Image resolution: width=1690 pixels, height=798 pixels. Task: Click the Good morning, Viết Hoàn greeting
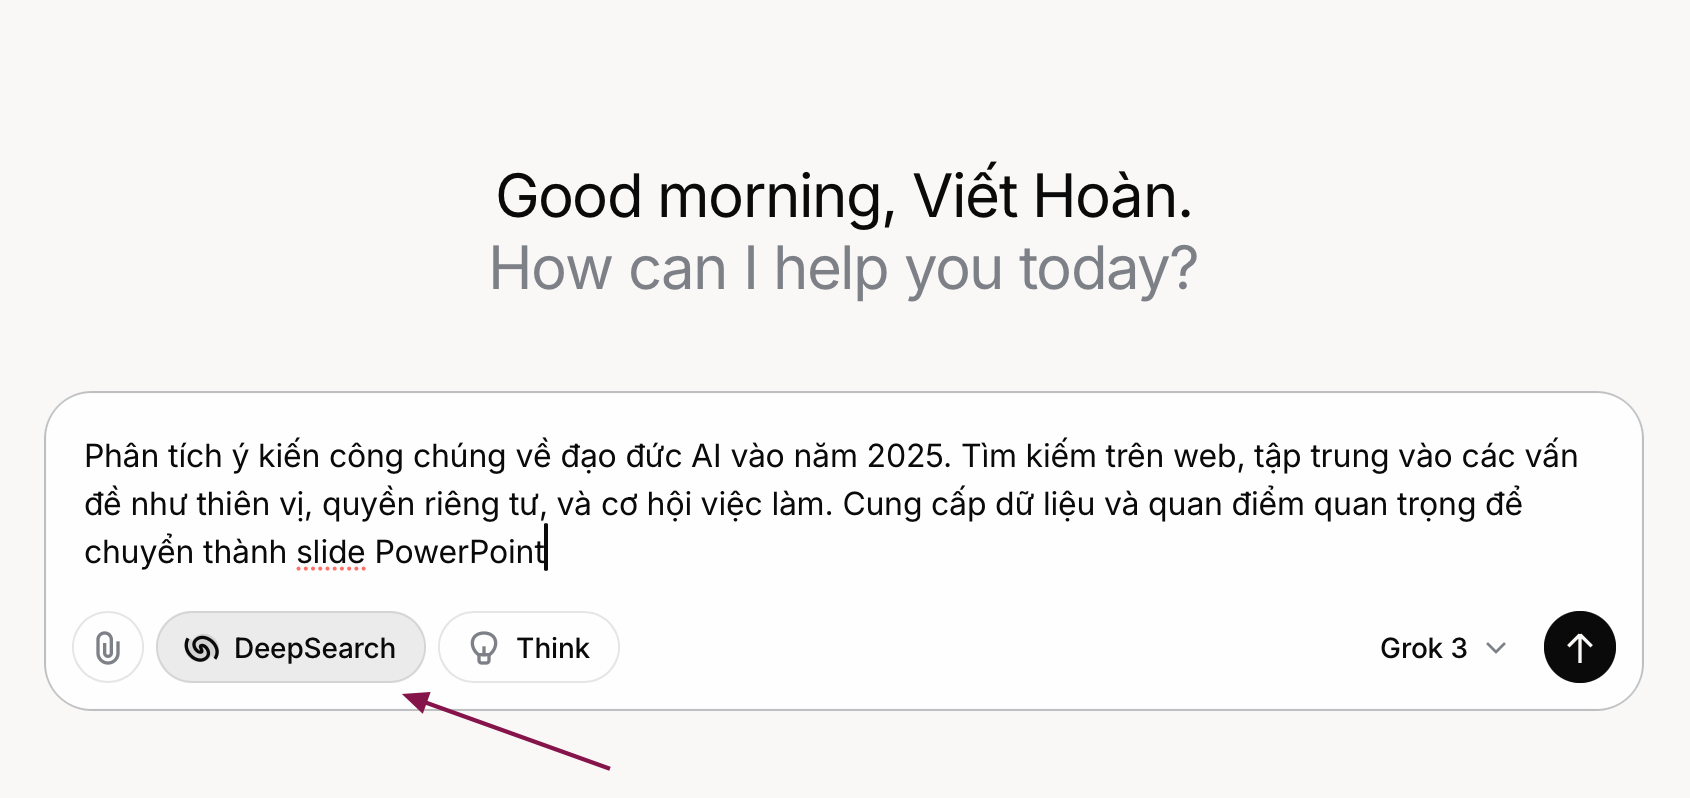(844, 196)
